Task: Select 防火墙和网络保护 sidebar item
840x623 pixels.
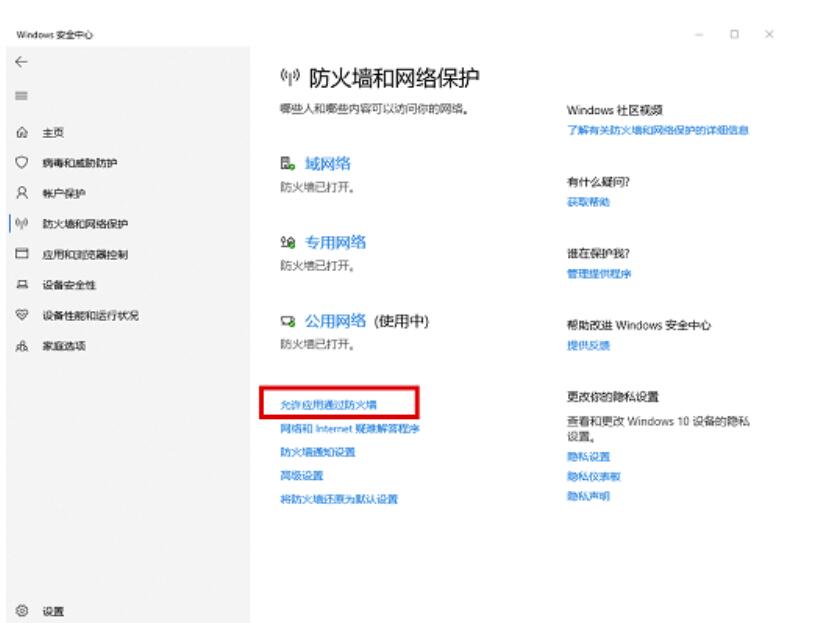Action: point(85,224)
